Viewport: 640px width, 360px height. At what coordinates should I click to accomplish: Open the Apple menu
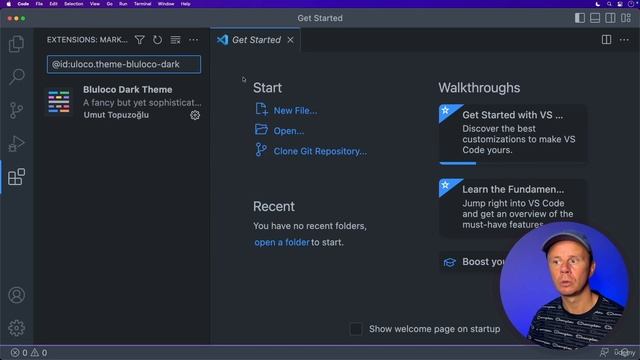tap(9, 4)
